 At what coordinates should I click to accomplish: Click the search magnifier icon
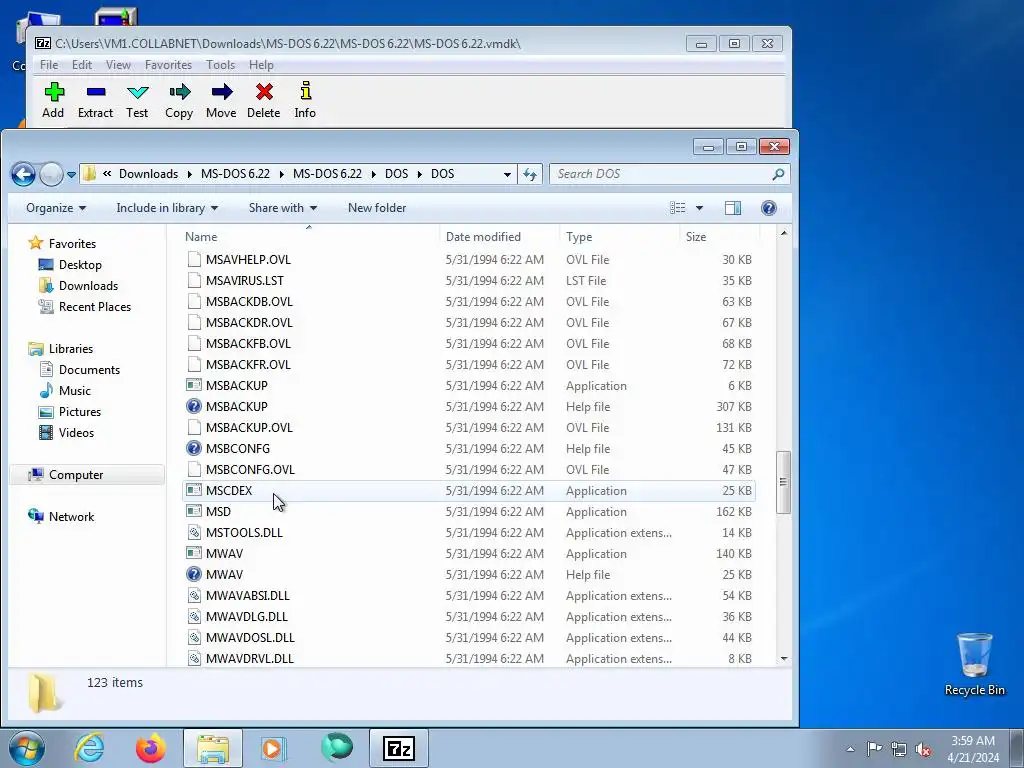[778, 174]
